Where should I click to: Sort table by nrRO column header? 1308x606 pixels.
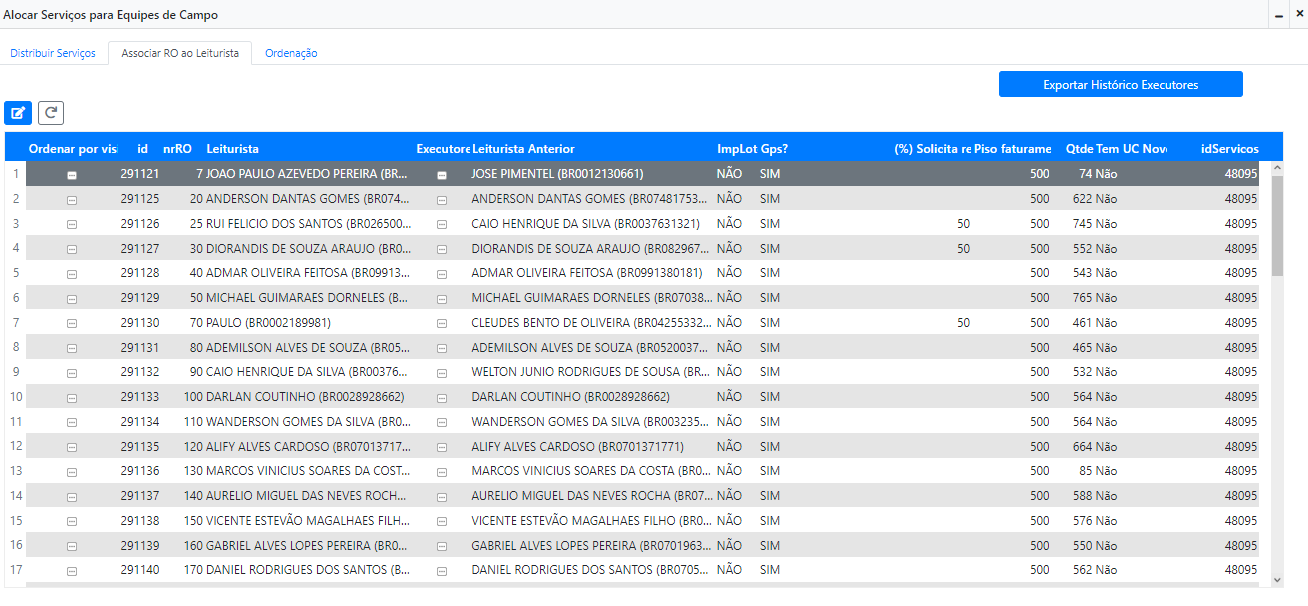pyautogui.click(x=177, y=149)
